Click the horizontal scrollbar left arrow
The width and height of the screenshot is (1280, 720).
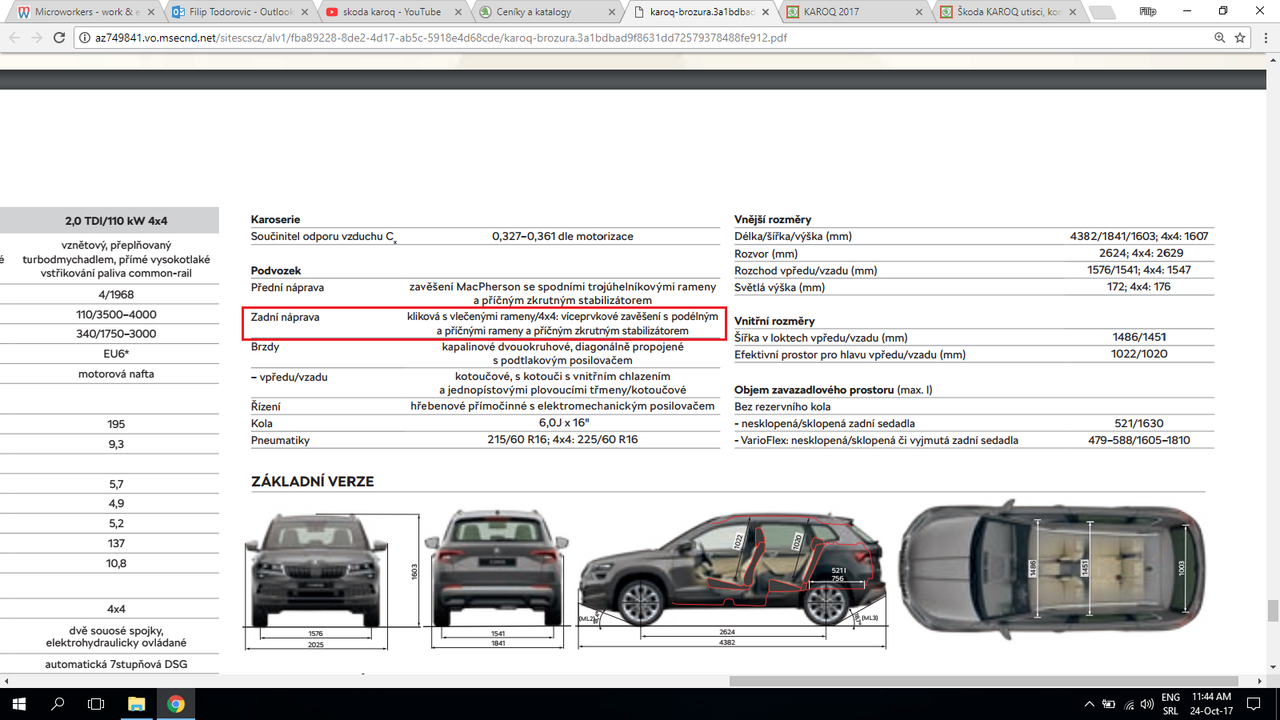[6, 681]
